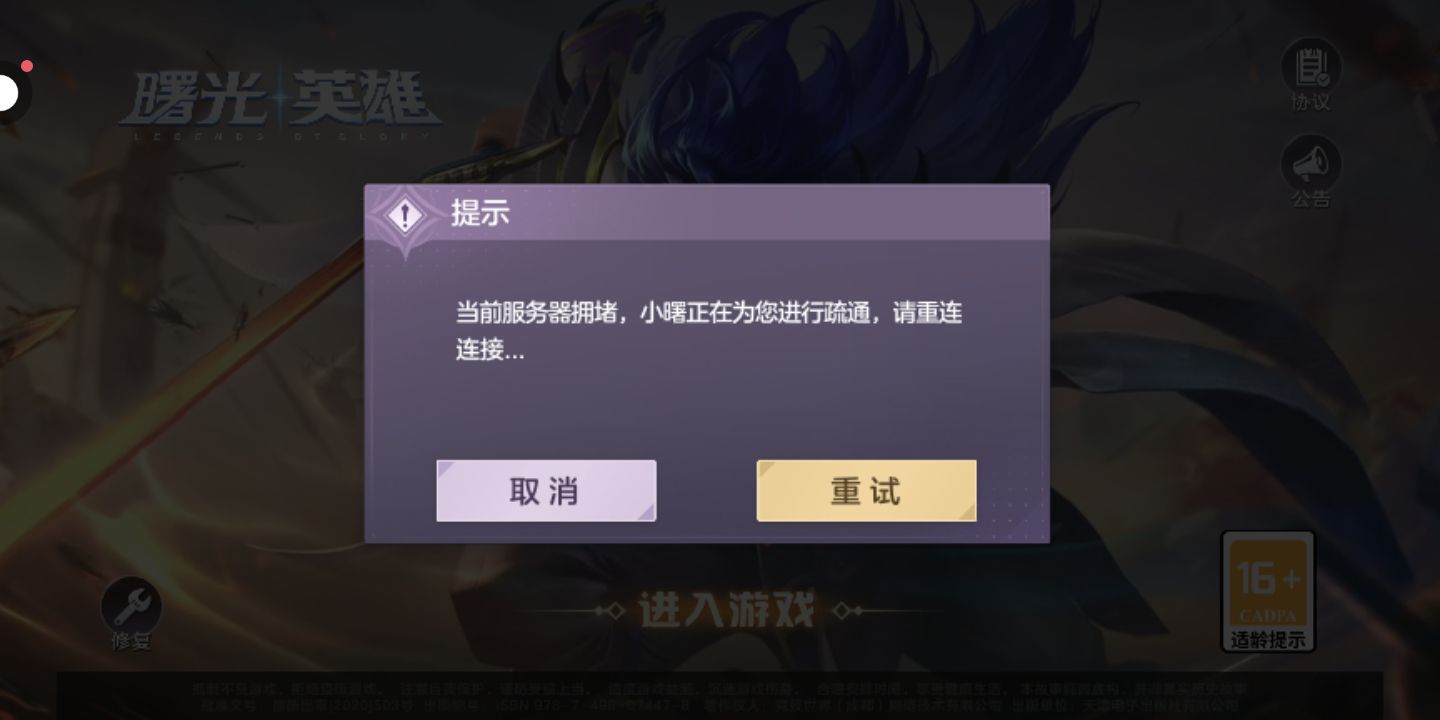Click the health advisory footer text
1440x720 pixels.
(x=720, y=696)
